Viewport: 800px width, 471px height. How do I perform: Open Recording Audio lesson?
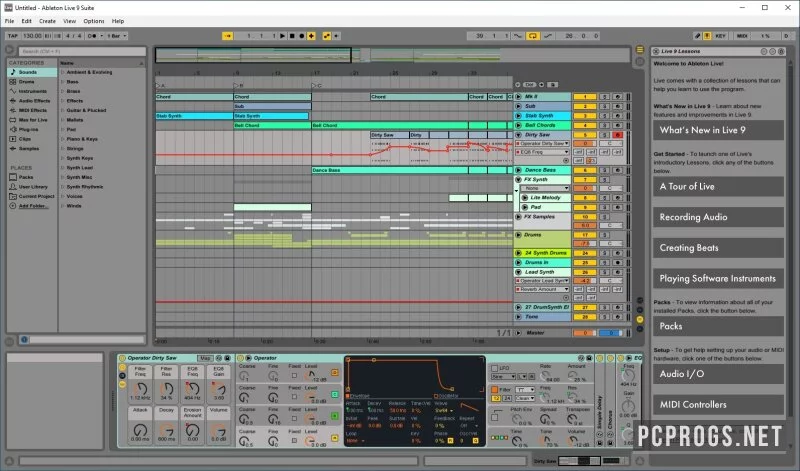coord(718,217)
